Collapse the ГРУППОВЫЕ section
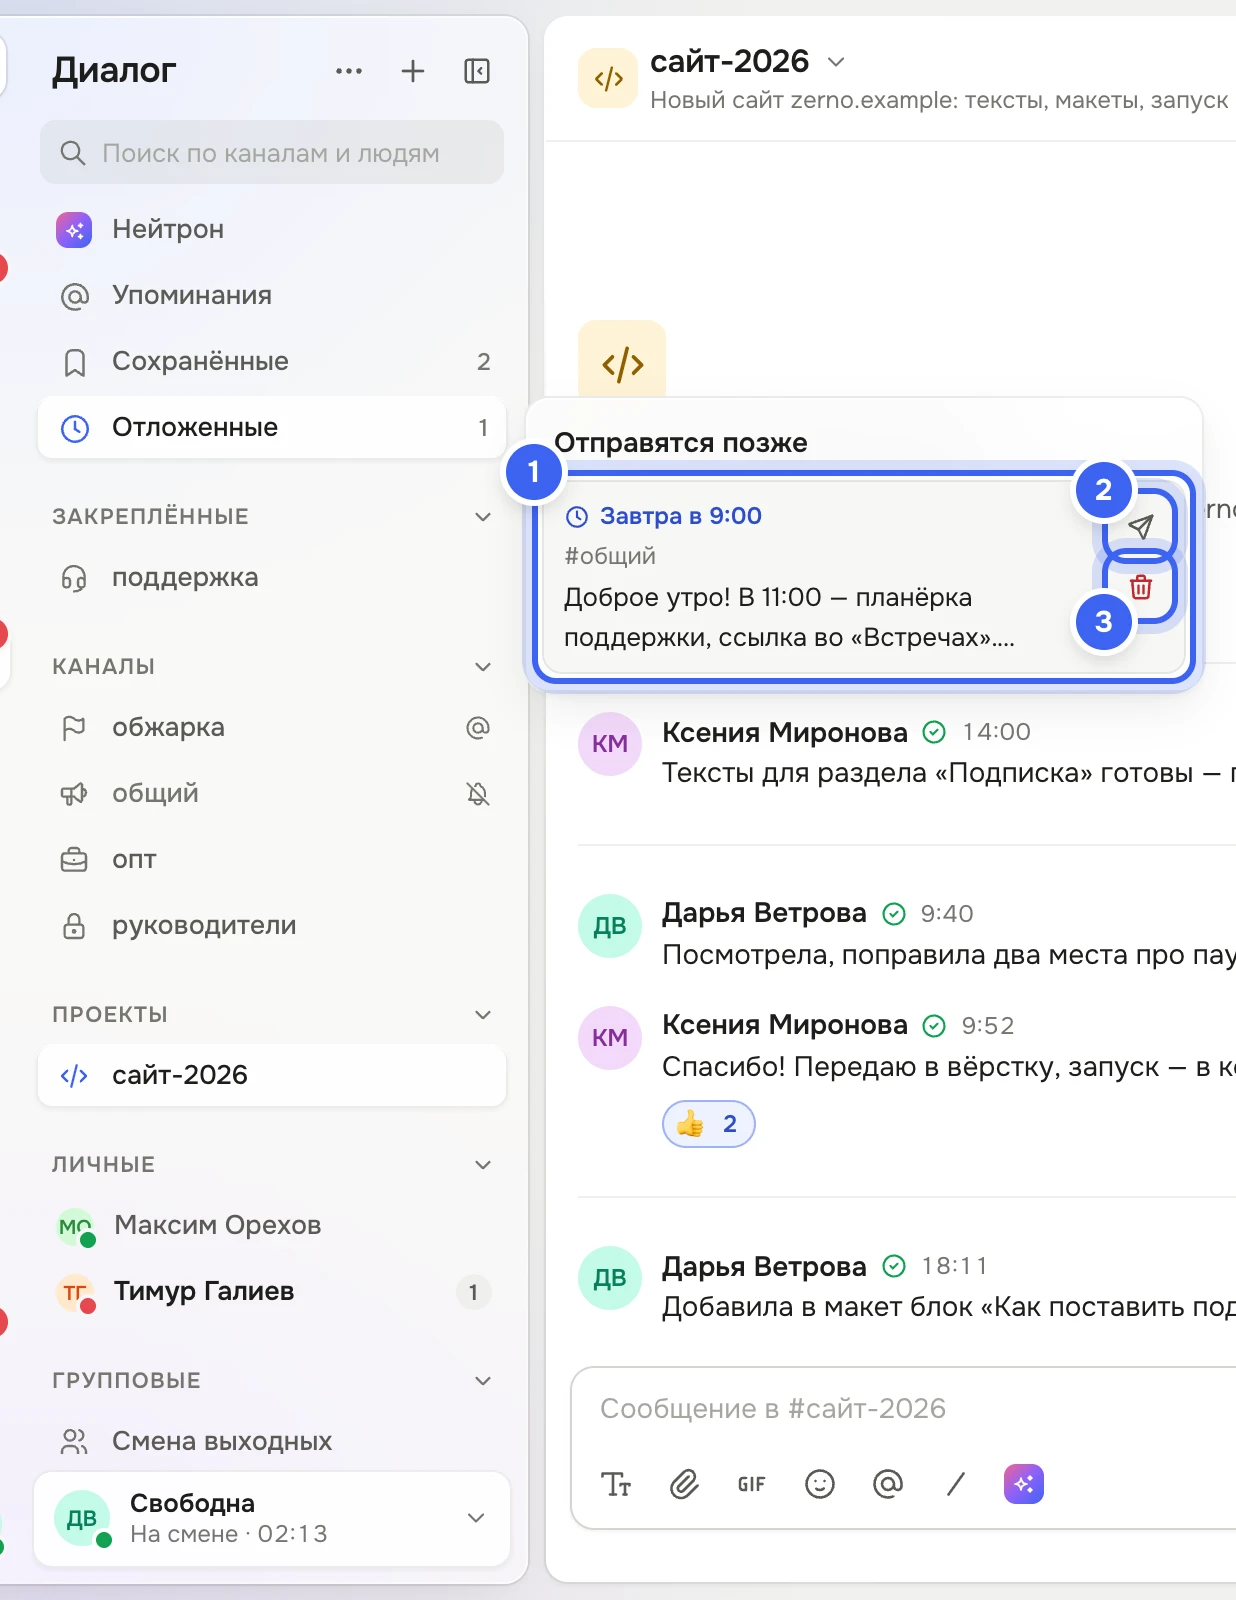 click(x=483, y=1380)
